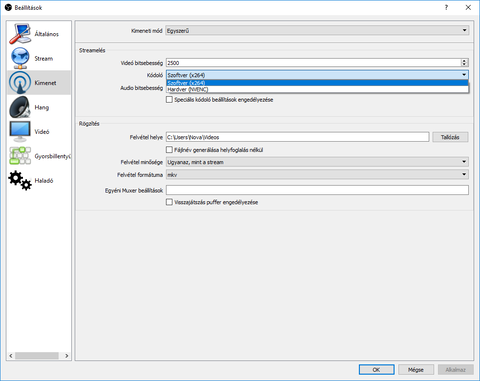Toggle Fájlnév generálása helyfoglalás nélkül checkbox
Image resolution: width=480 pixels, height=381 pixels.
(169, 150)
